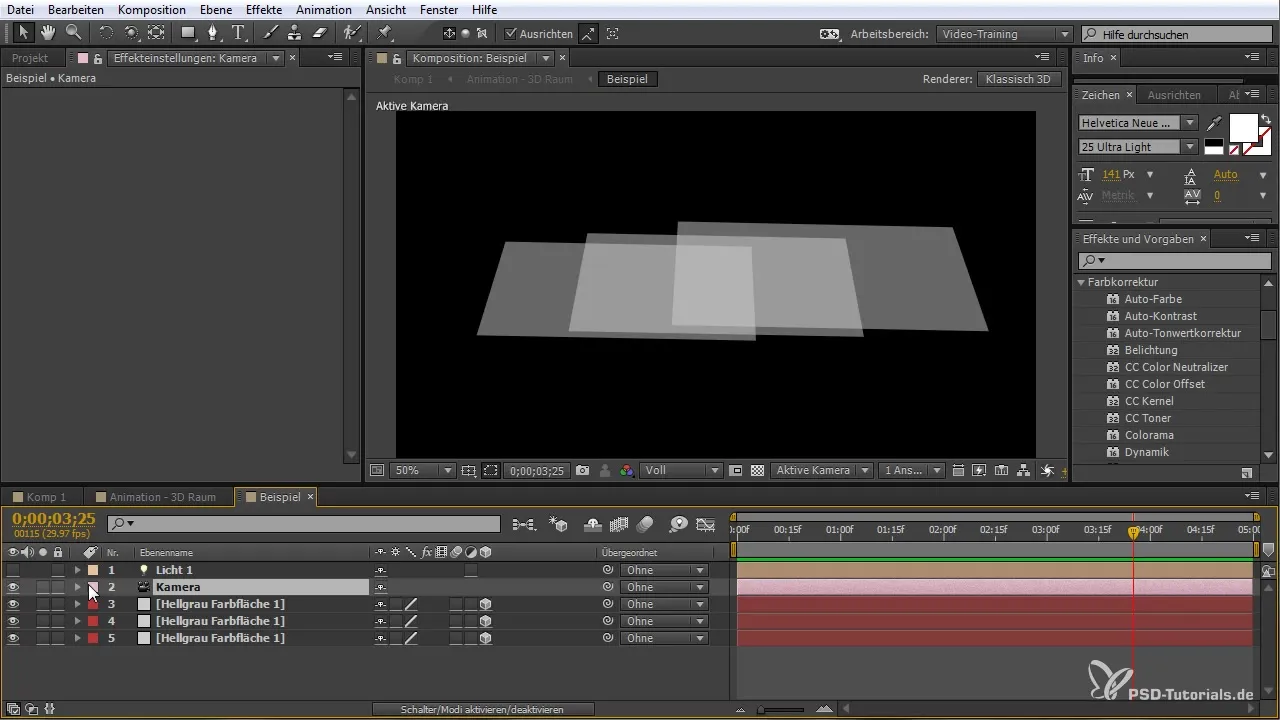Click the Beispiel breadcrumb in composition viewer
Screen dimensions: 1280x720
[628, 79]
